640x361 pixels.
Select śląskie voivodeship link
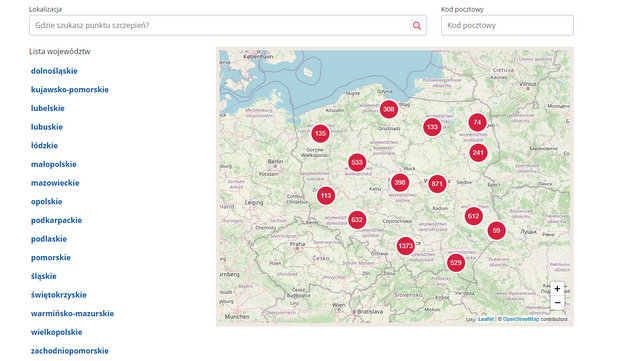[44, 276]
